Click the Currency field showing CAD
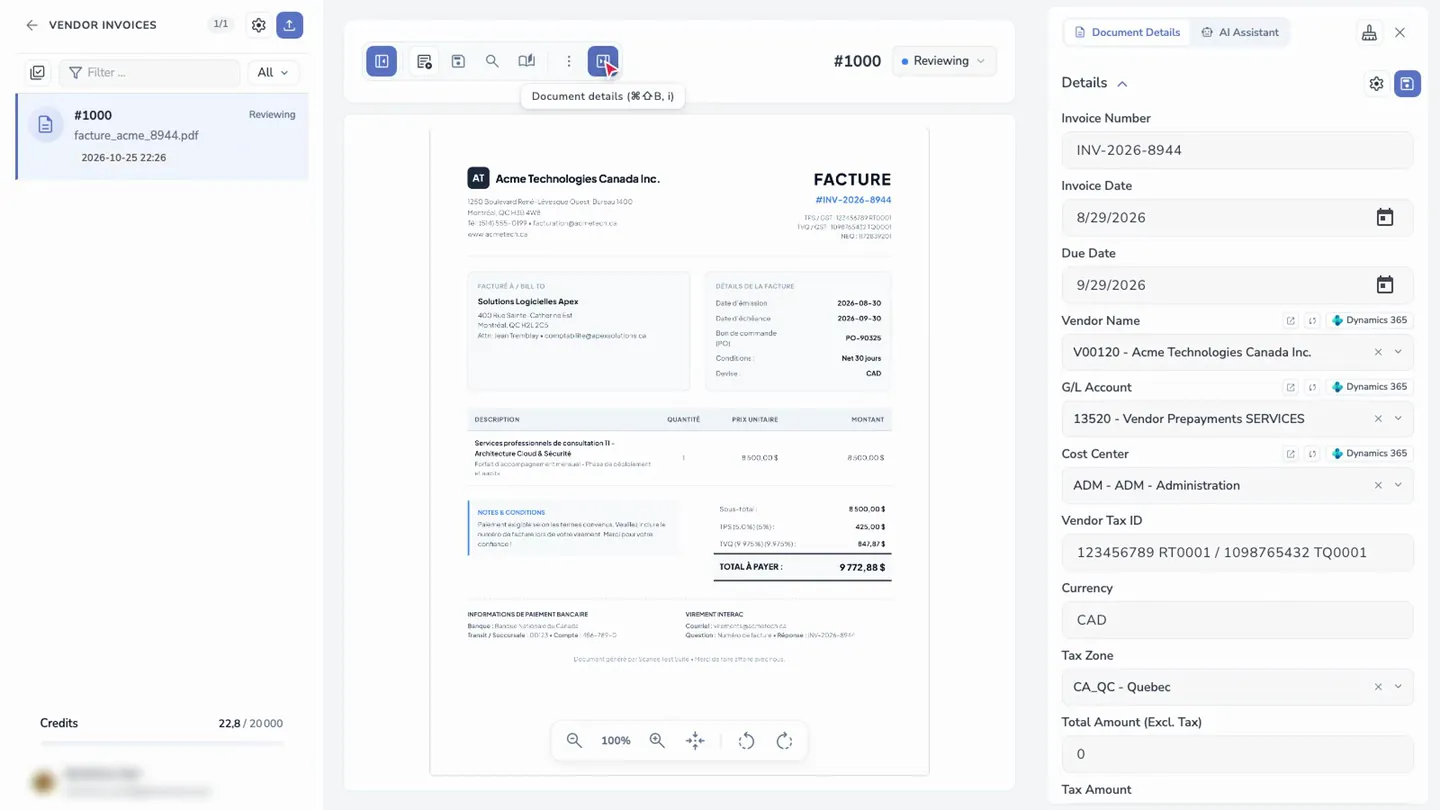 pyautogui.click(x=1237, y=620)
